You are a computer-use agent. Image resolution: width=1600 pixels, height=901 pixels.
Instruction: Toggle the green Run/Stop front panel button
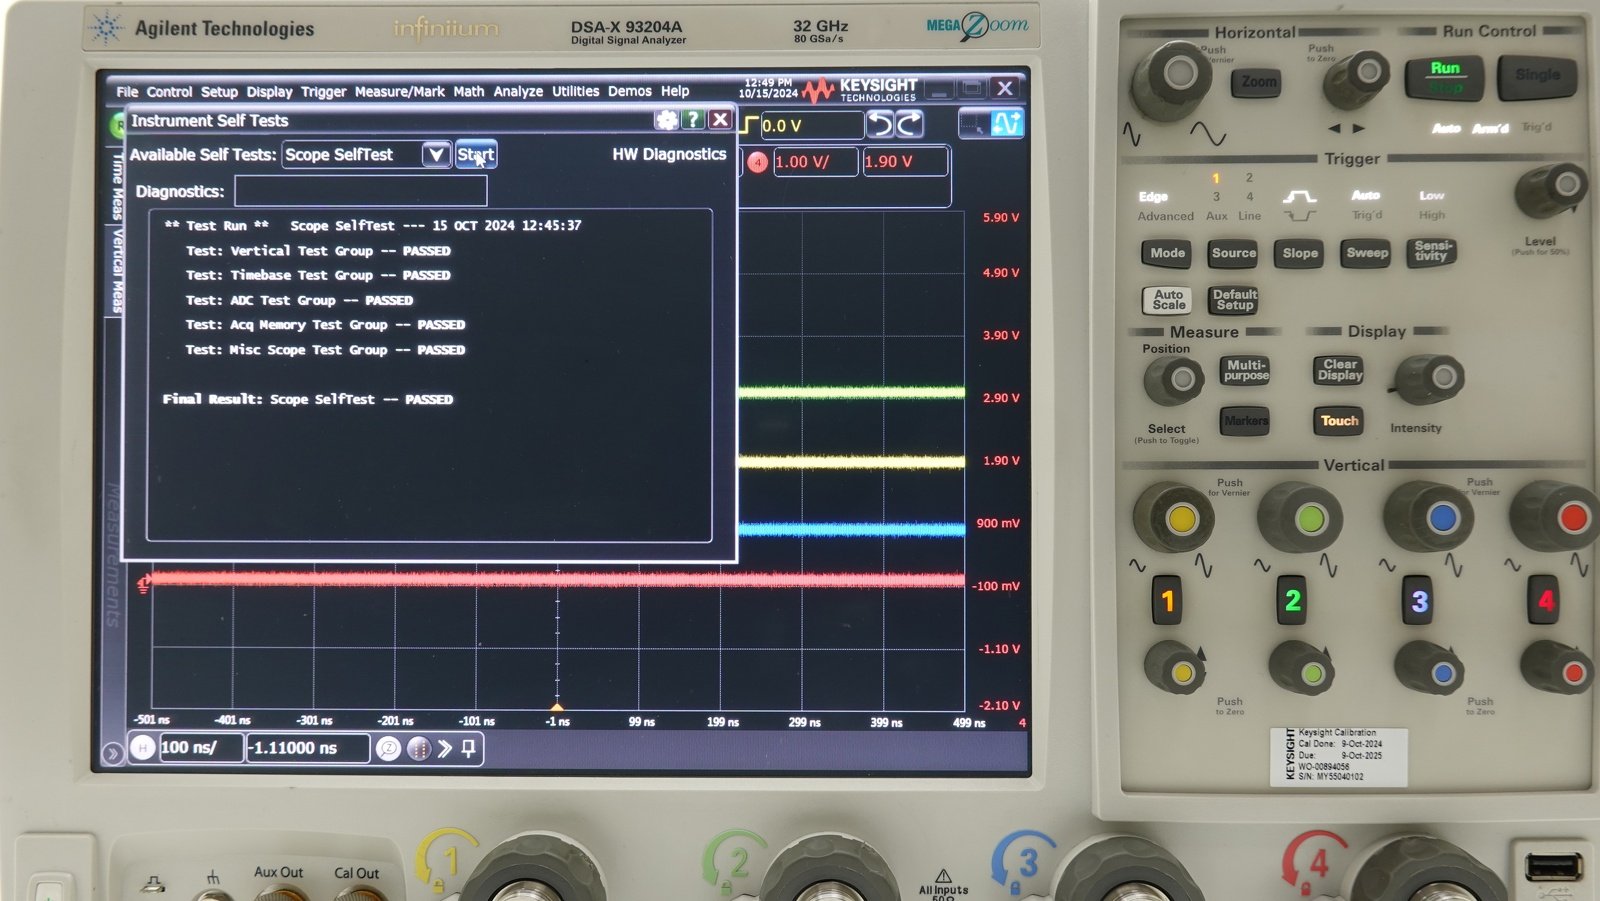(x=1444, y=77)
